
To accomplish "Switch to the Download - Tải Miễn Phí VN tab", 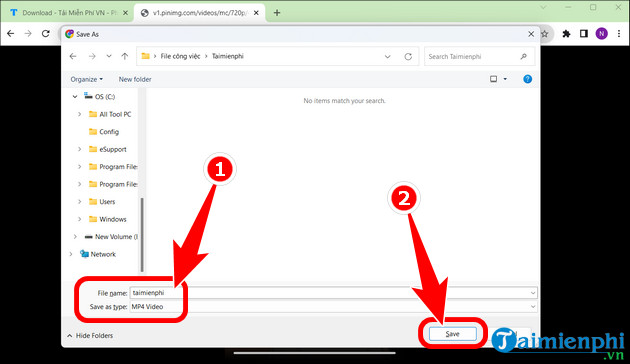I will click(x=68, y=13).
